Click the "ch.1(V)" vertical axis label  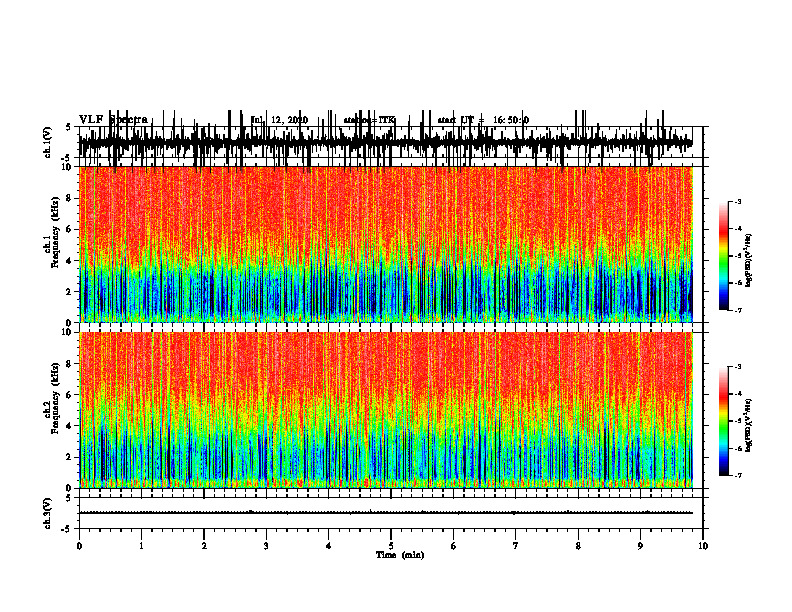(48, 142)
